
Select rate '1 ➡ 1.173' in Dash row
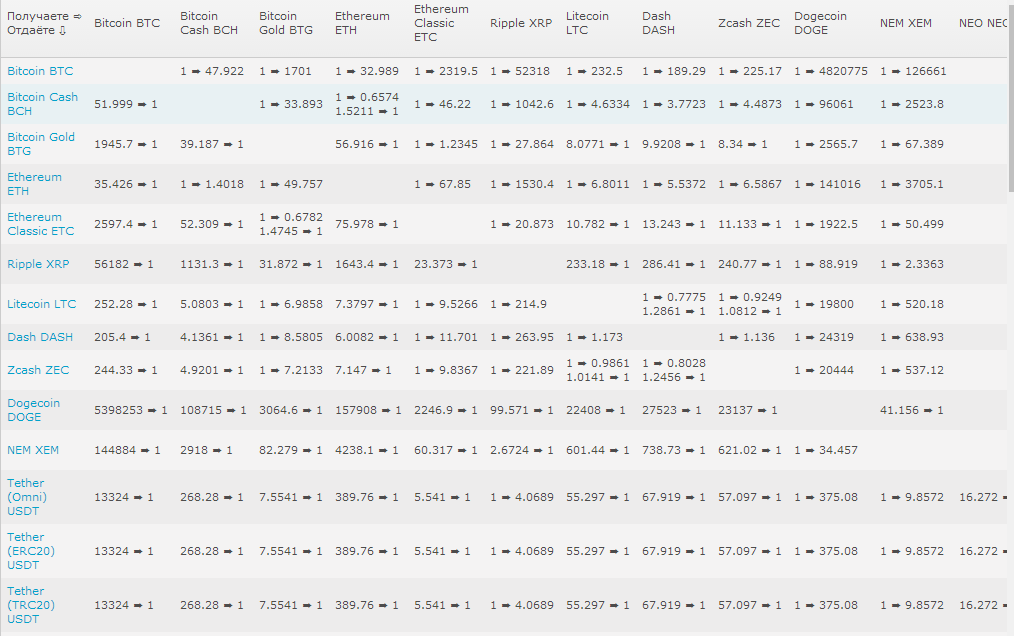point(595,337)
